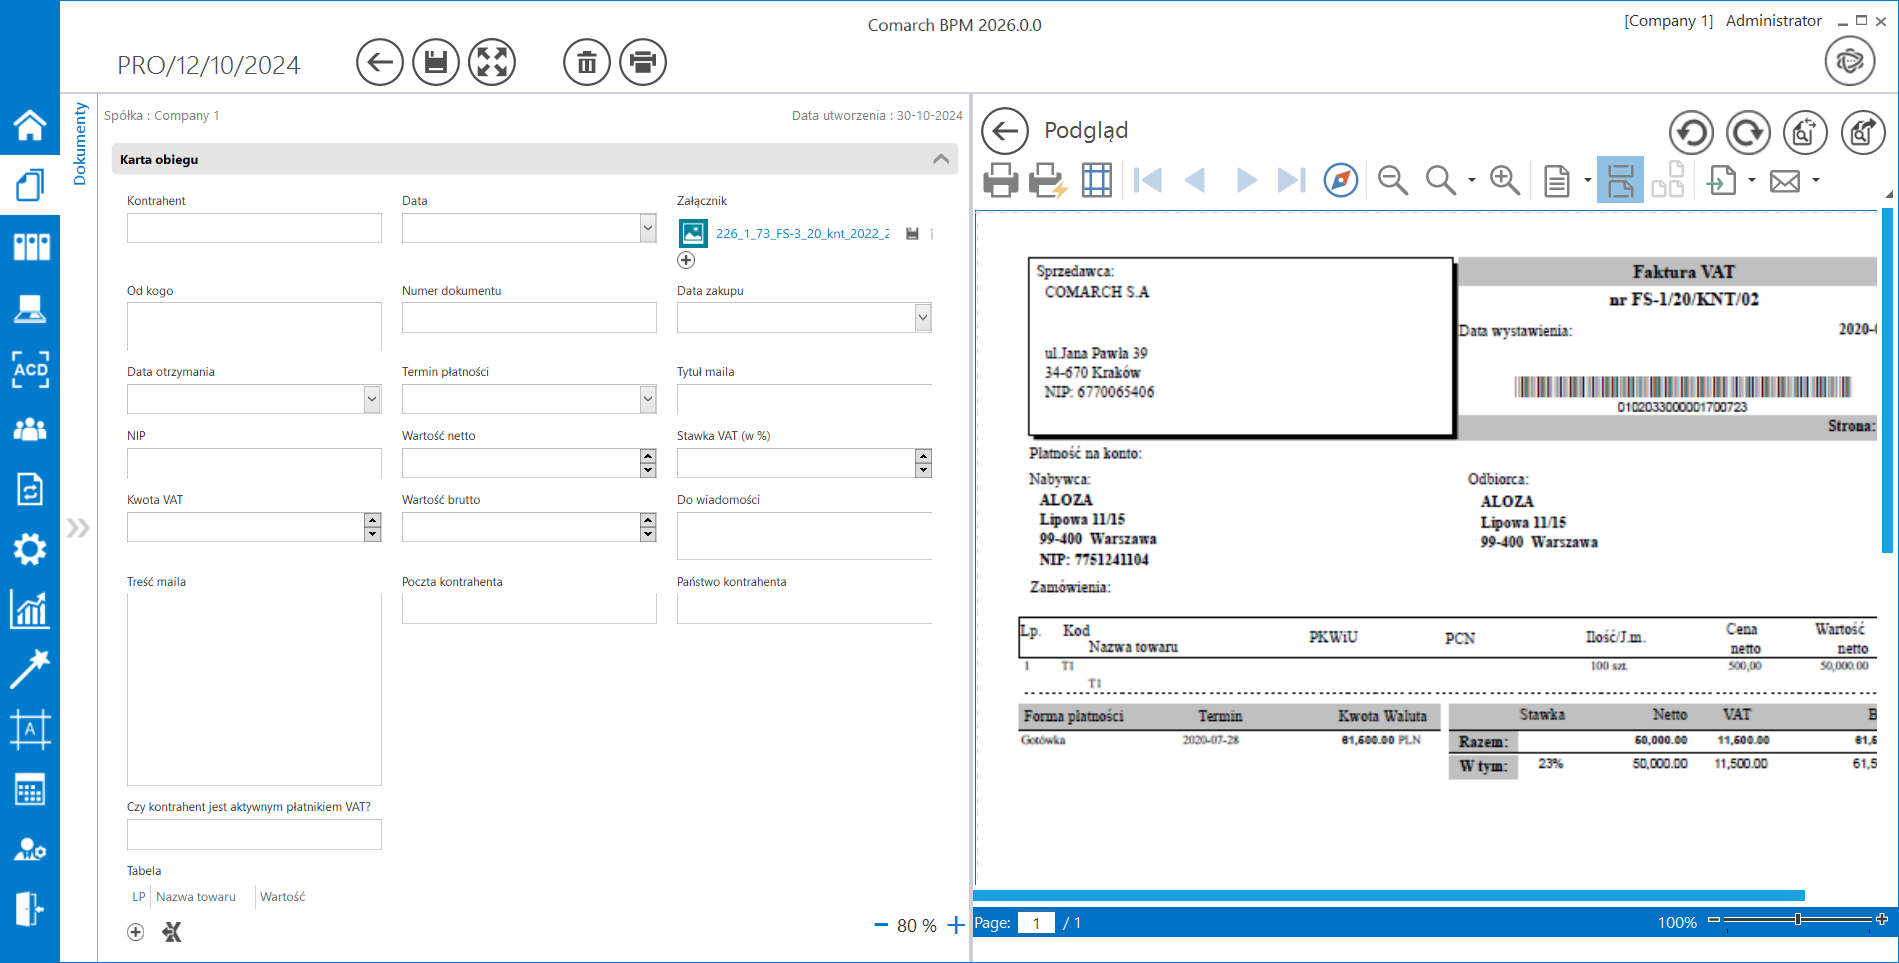1899x963 pixels.
Task: Click the rotate left icon in preview
Action: tap(1691, 132)
